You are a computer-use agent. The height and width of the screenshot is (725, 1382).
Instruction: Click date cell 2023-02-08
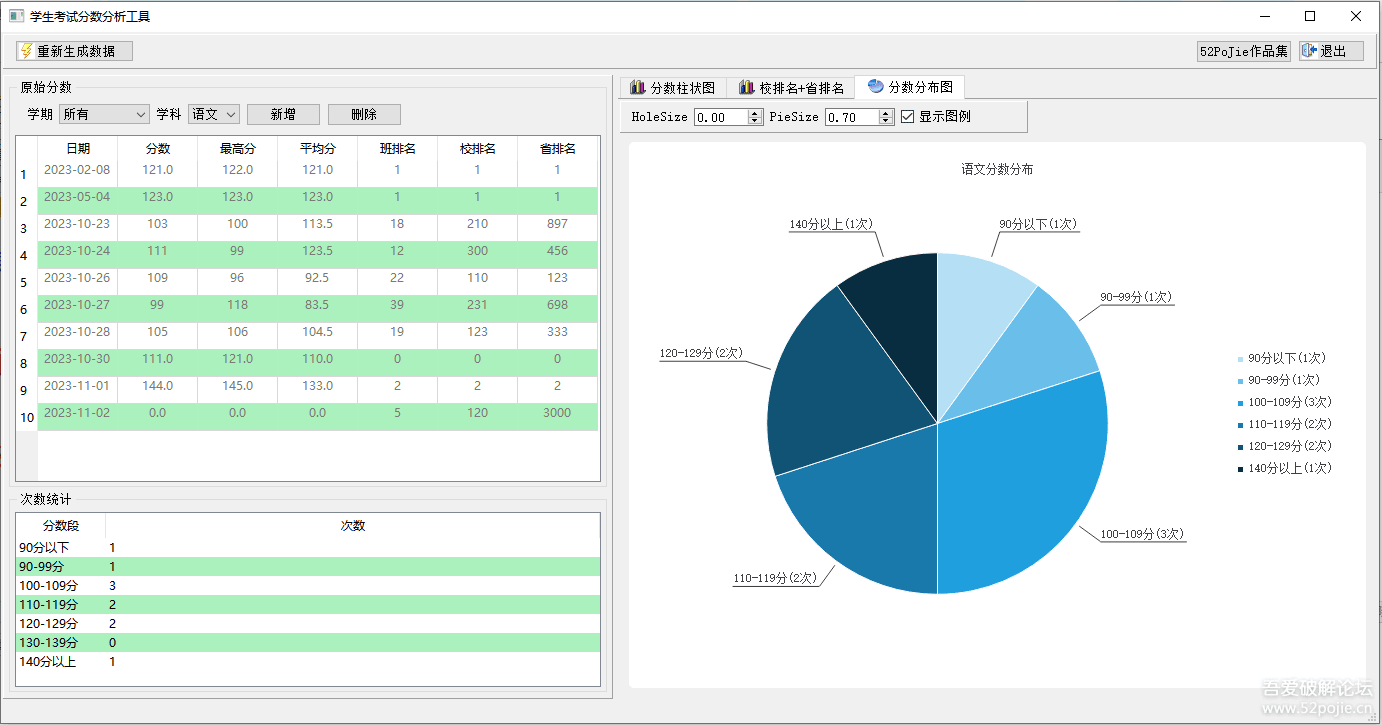pos(77,170)
